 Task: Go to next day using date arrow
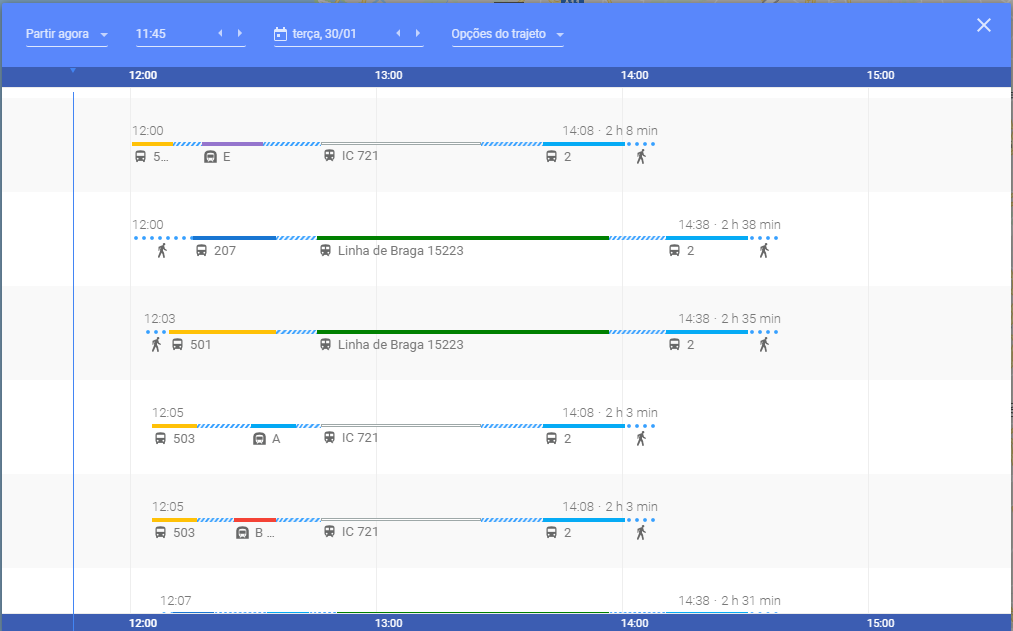(x=418, y=34)
